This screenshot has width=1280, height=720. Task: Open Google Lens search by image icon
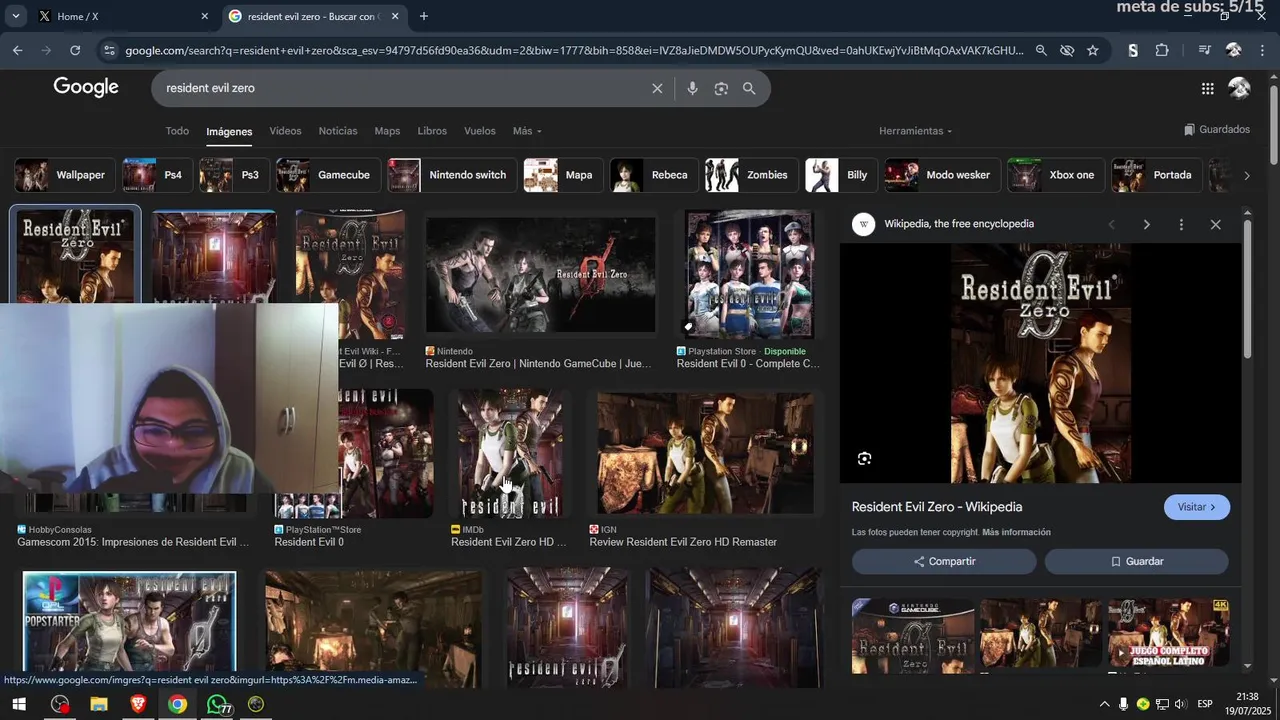[x=721, y=88]
